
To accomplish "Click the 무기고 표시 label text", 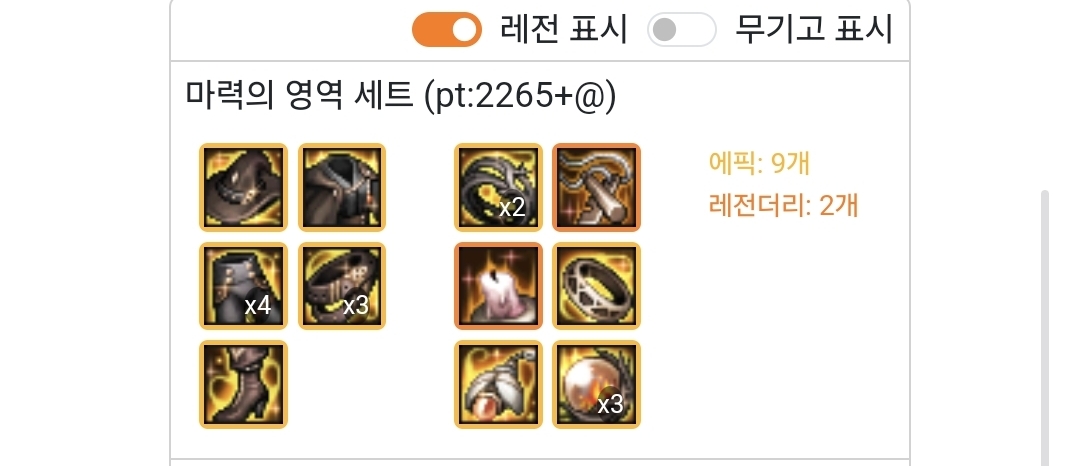I will (x=813, y=30).
